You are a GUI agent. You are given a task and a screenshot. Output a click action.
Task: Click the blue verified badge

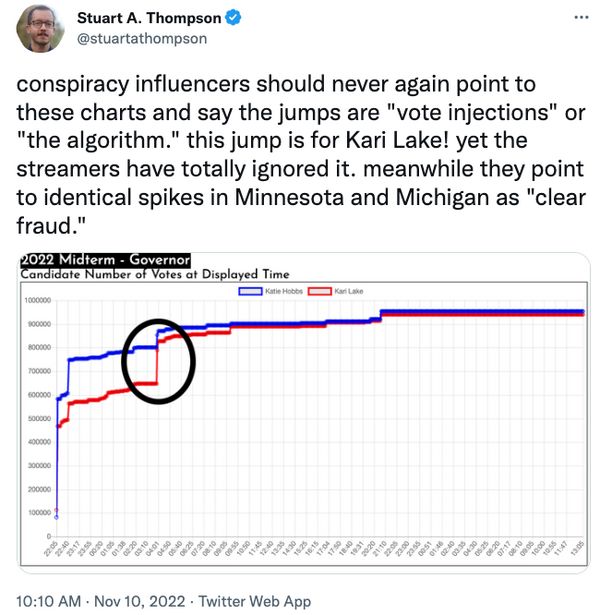click(x=233, y=18)
